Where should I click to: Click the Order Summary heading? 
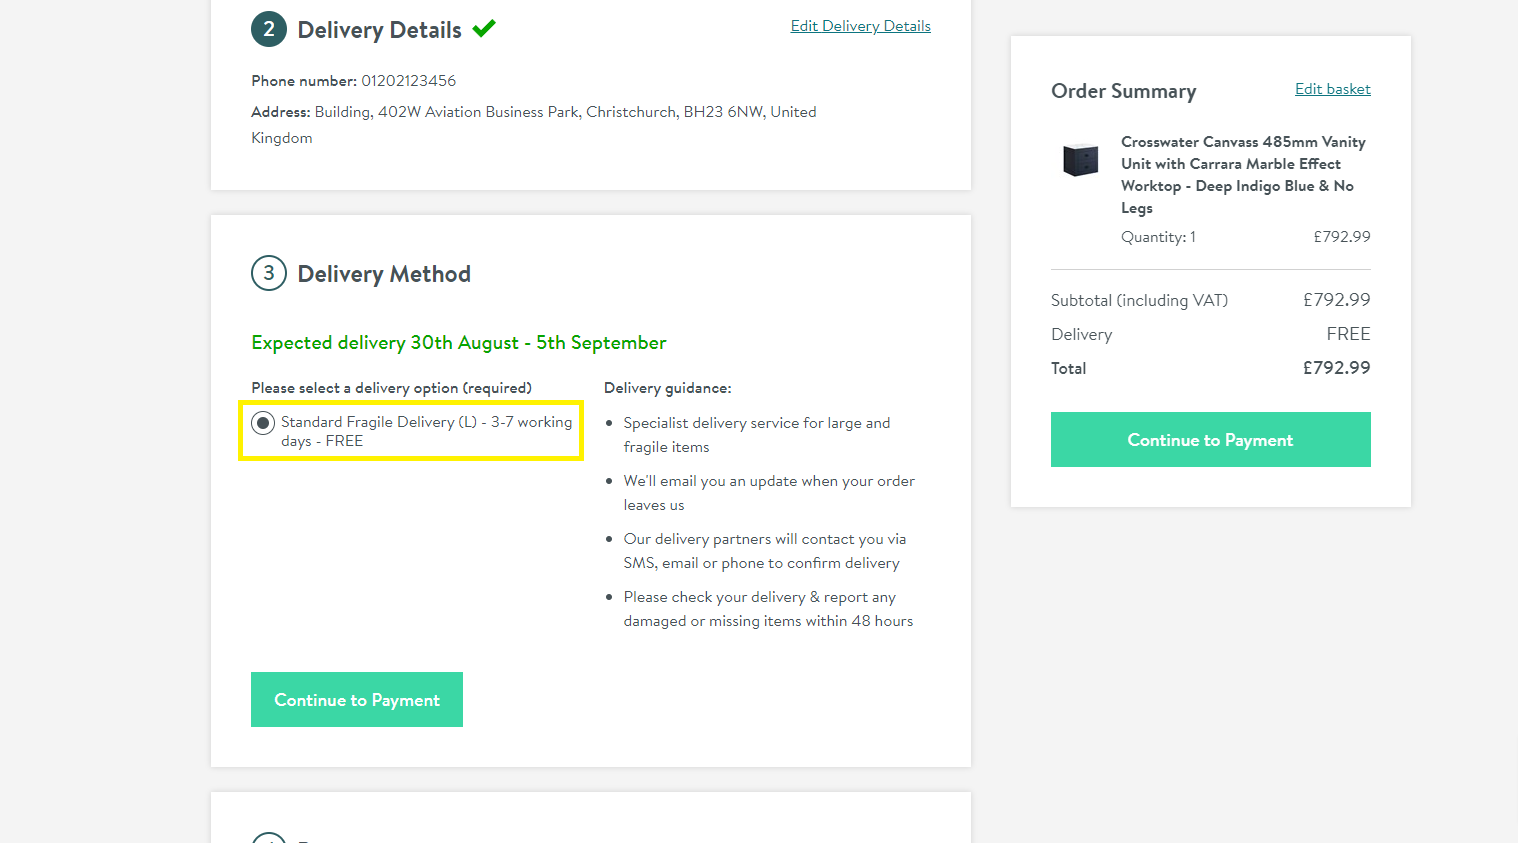[x=1123, y=91]
